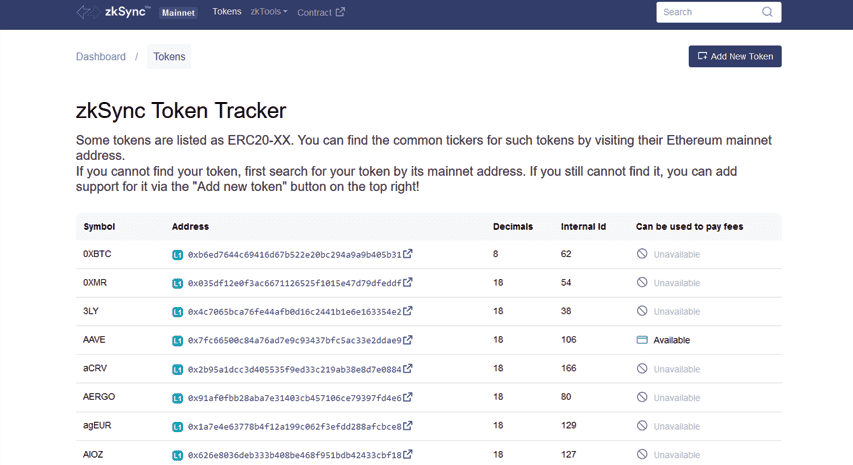
Task: Open external link icon for agEUR address
Action: point(407,425)
